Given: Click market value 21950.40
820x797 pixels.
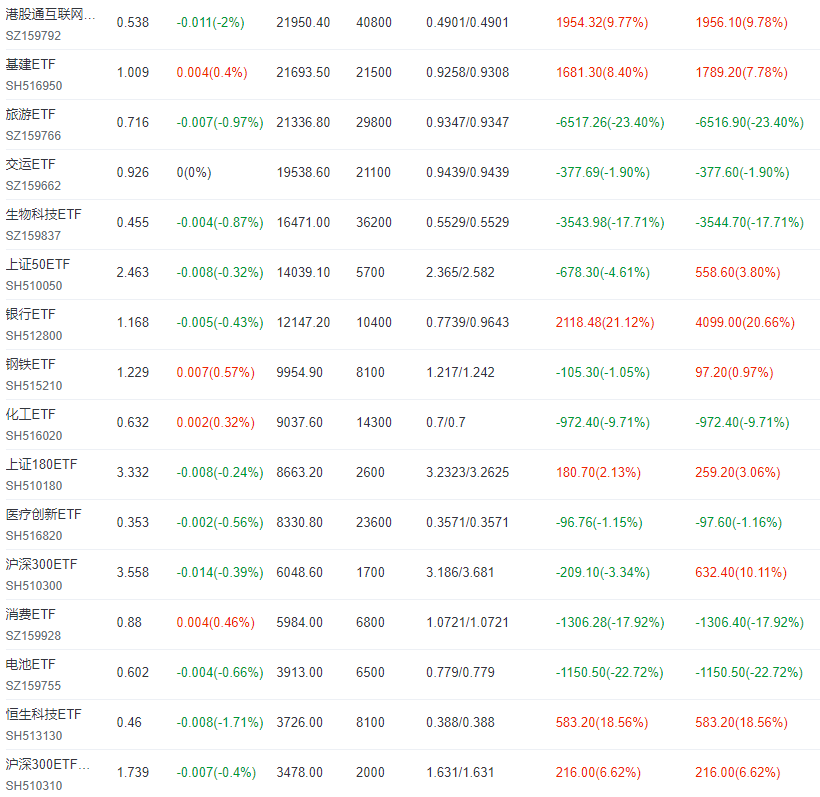Looking at the screenshot, I should (x=303, y=22).
